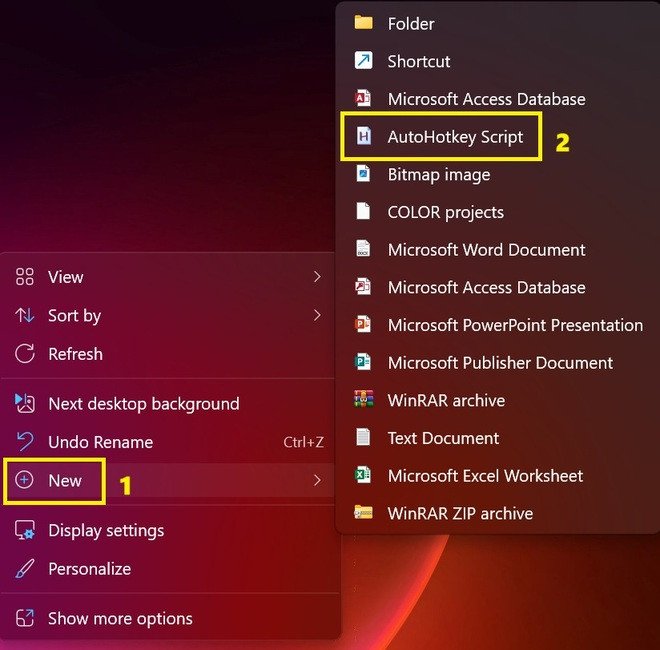660x650 pixels.
Task: Click Show more options
Action: [x=168, y=618]
